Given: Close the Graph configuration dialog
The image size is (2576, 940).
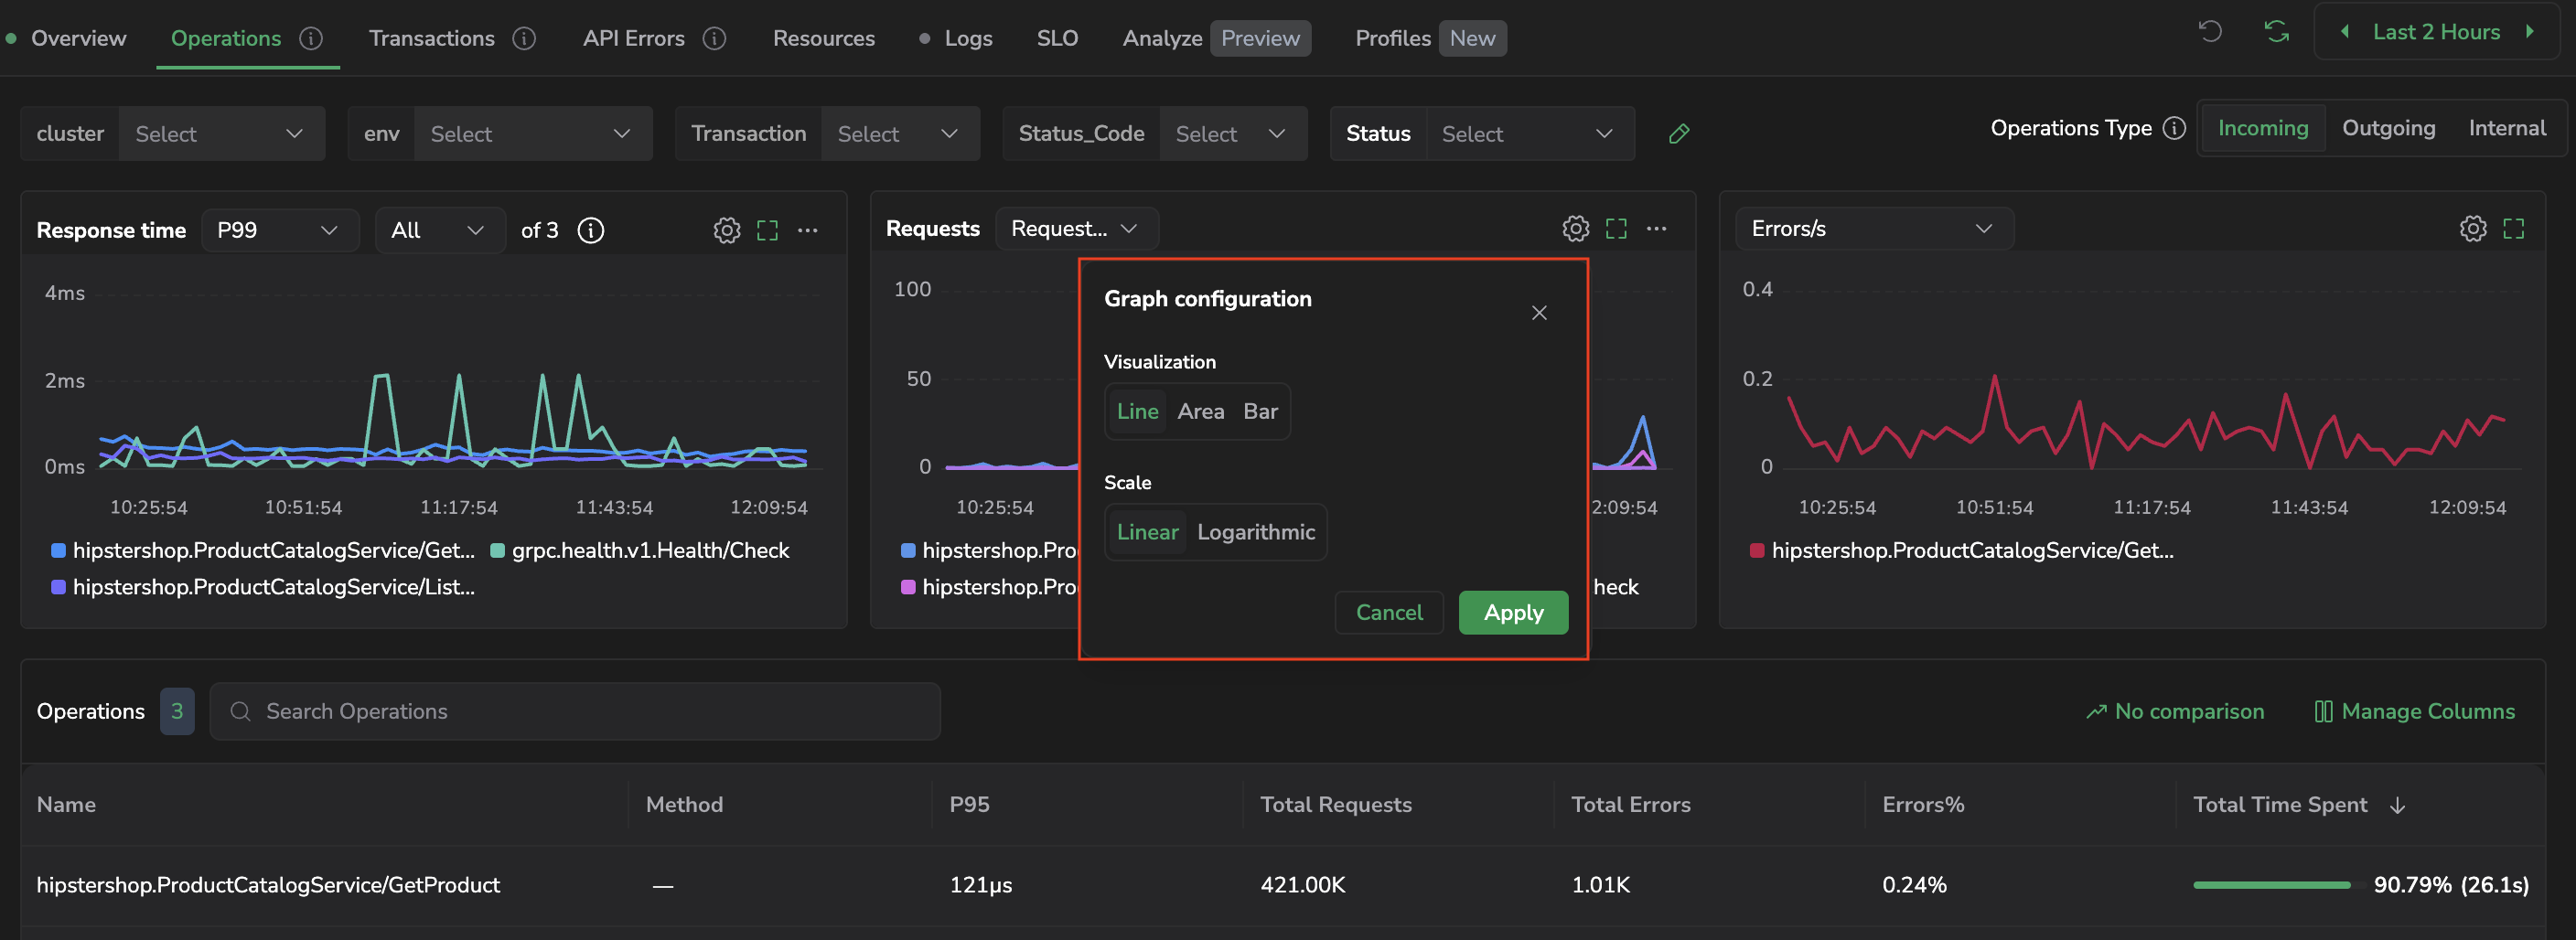Looking at the screenshot, I should [x=1539, y=313].
